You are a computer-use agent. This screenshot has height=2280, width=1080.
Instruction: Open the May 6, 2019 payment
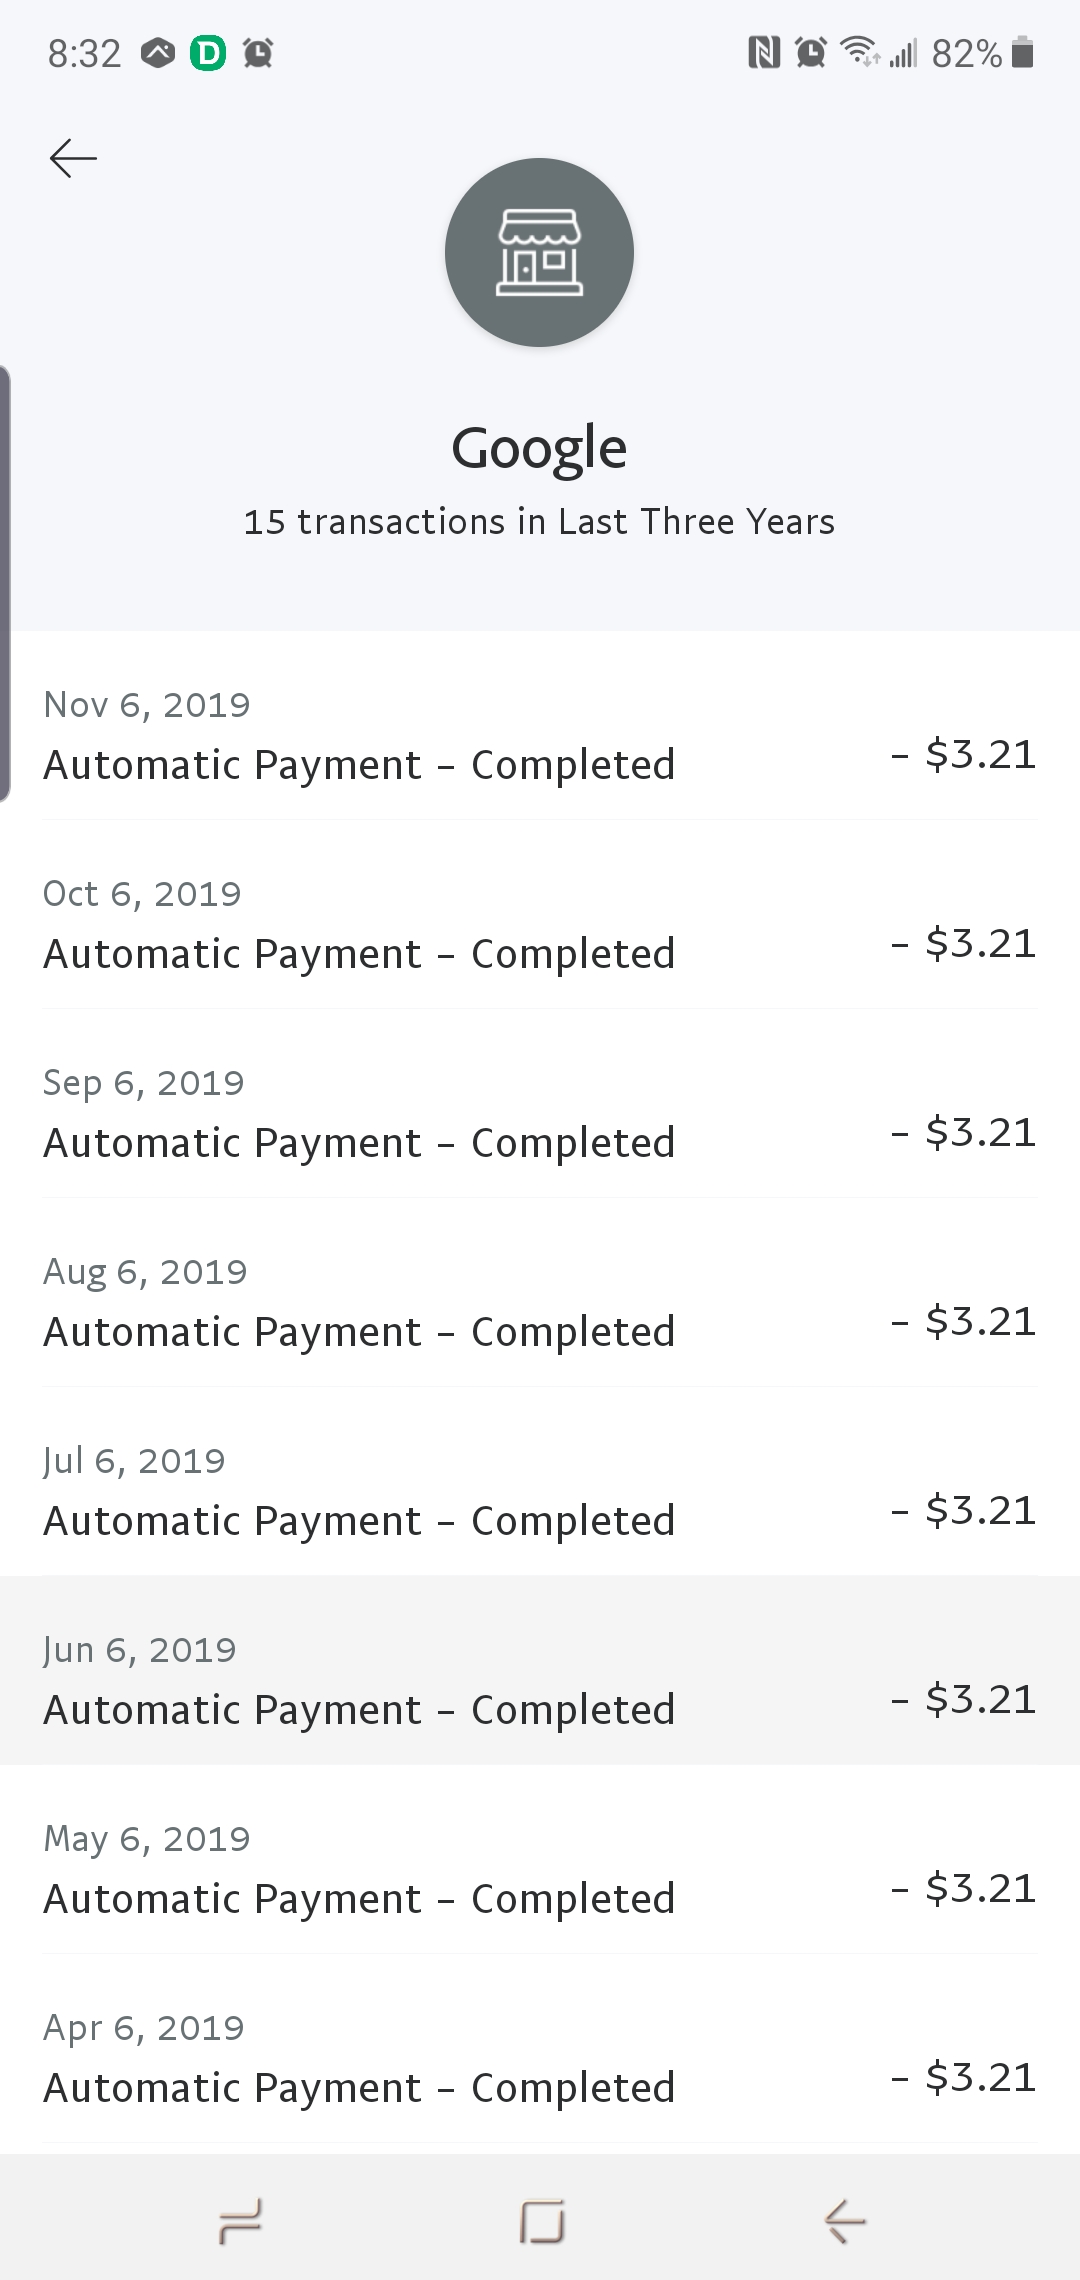pos(540,1870)
